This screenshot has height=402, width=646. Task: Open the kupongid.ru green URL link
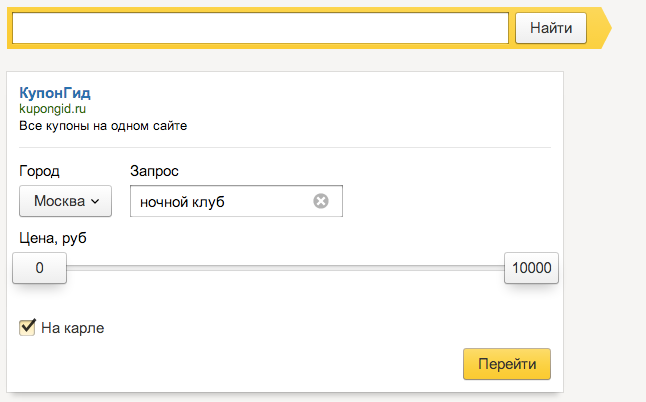(52, 109)
